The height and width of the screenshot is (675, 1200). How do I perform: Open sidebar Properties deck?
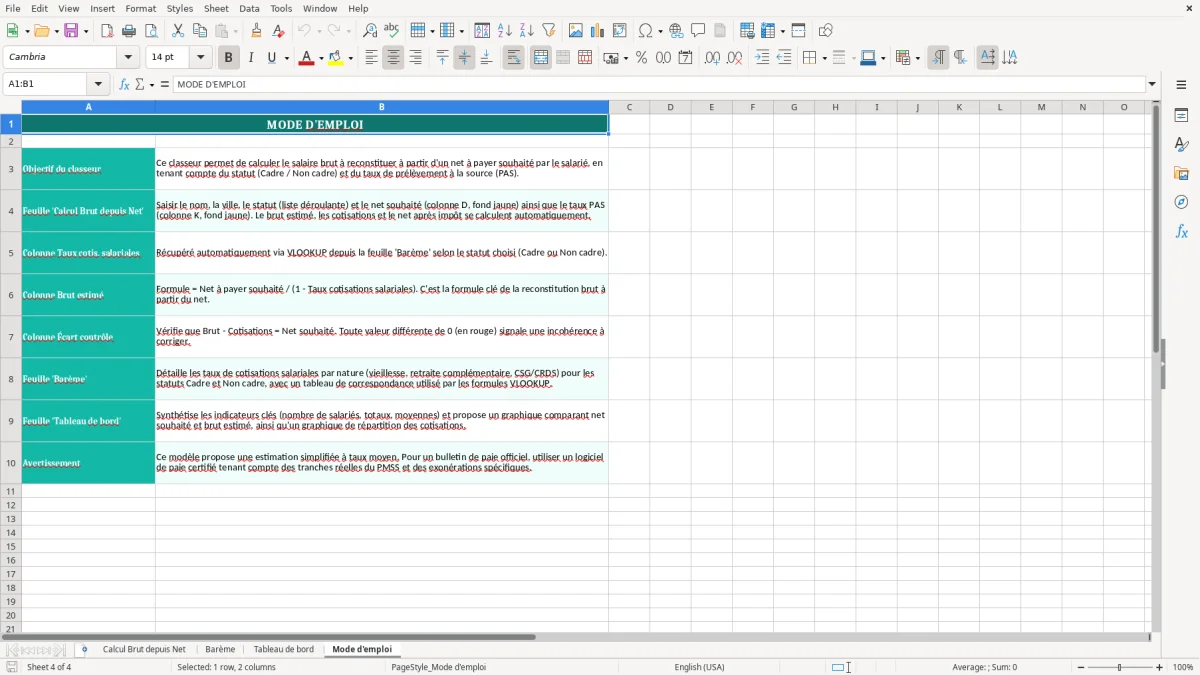point(1181,115)
